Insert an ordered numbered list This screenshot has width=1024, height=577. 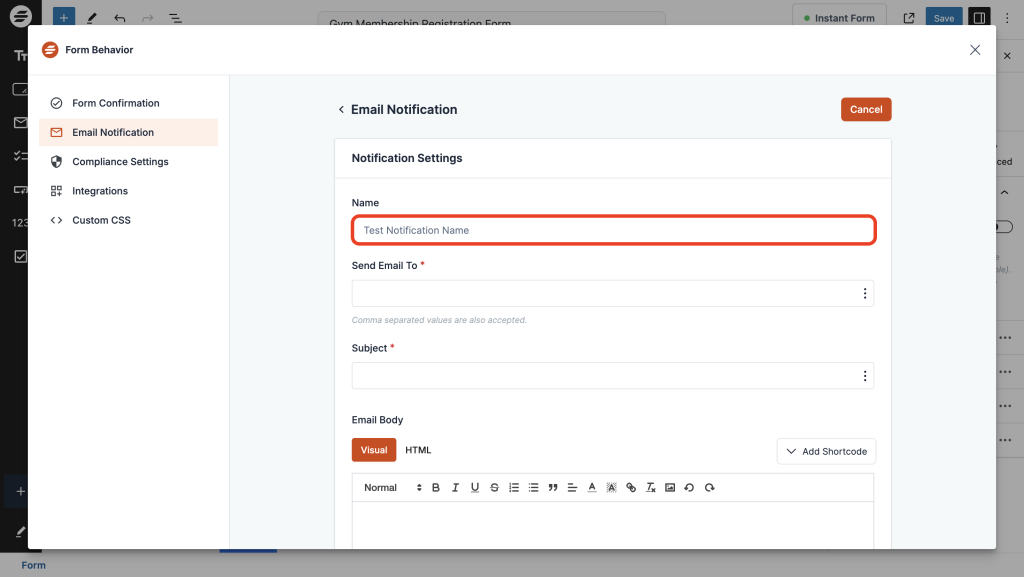click(514, 488)
